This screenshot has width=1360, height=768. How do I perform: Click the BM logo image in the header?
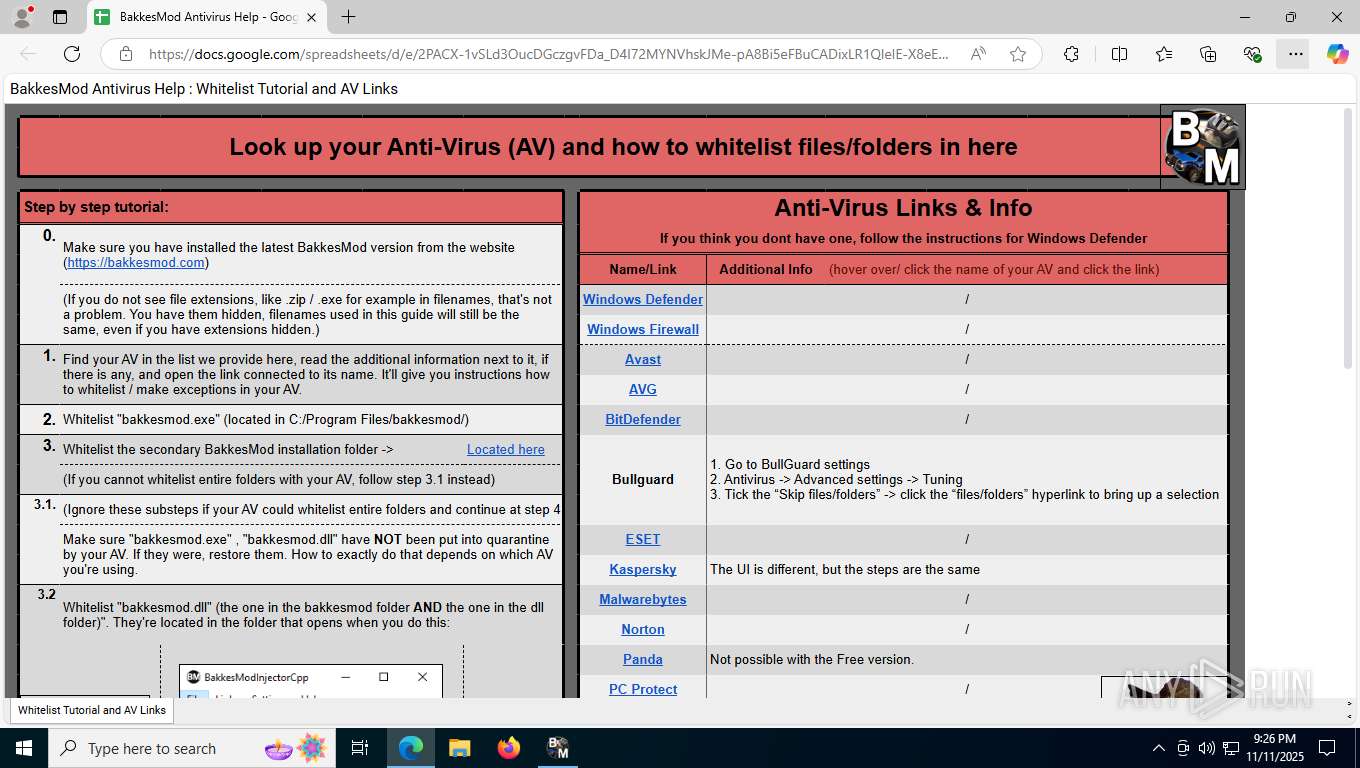tap(1203, 147)
